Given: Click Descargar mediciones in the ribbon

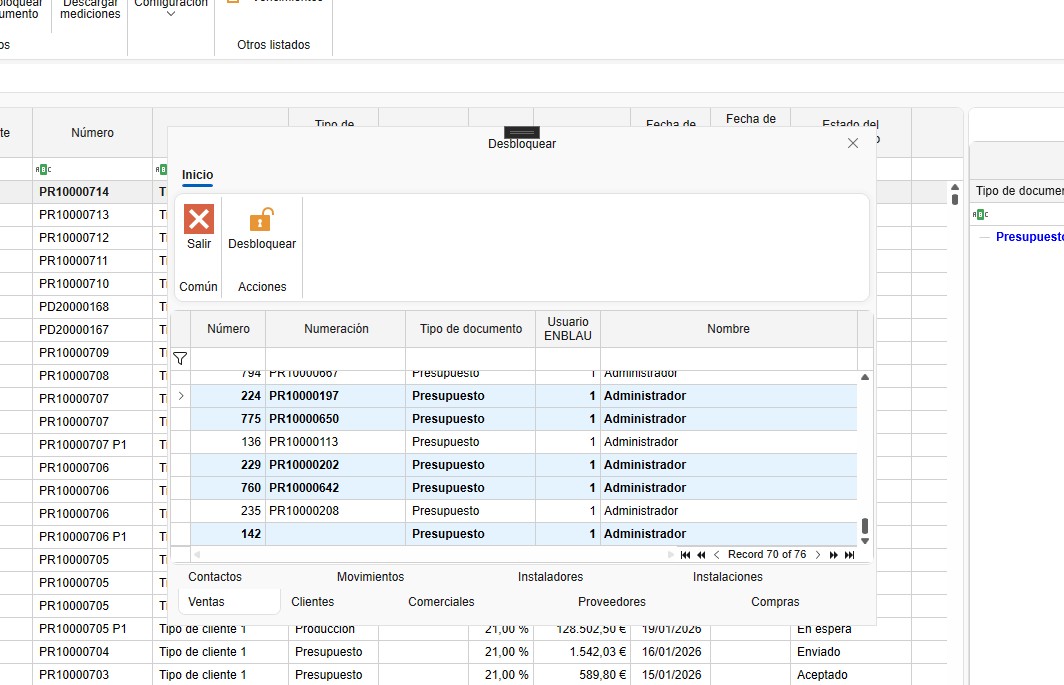Looking at the screenshot, I should pos(90,10).
